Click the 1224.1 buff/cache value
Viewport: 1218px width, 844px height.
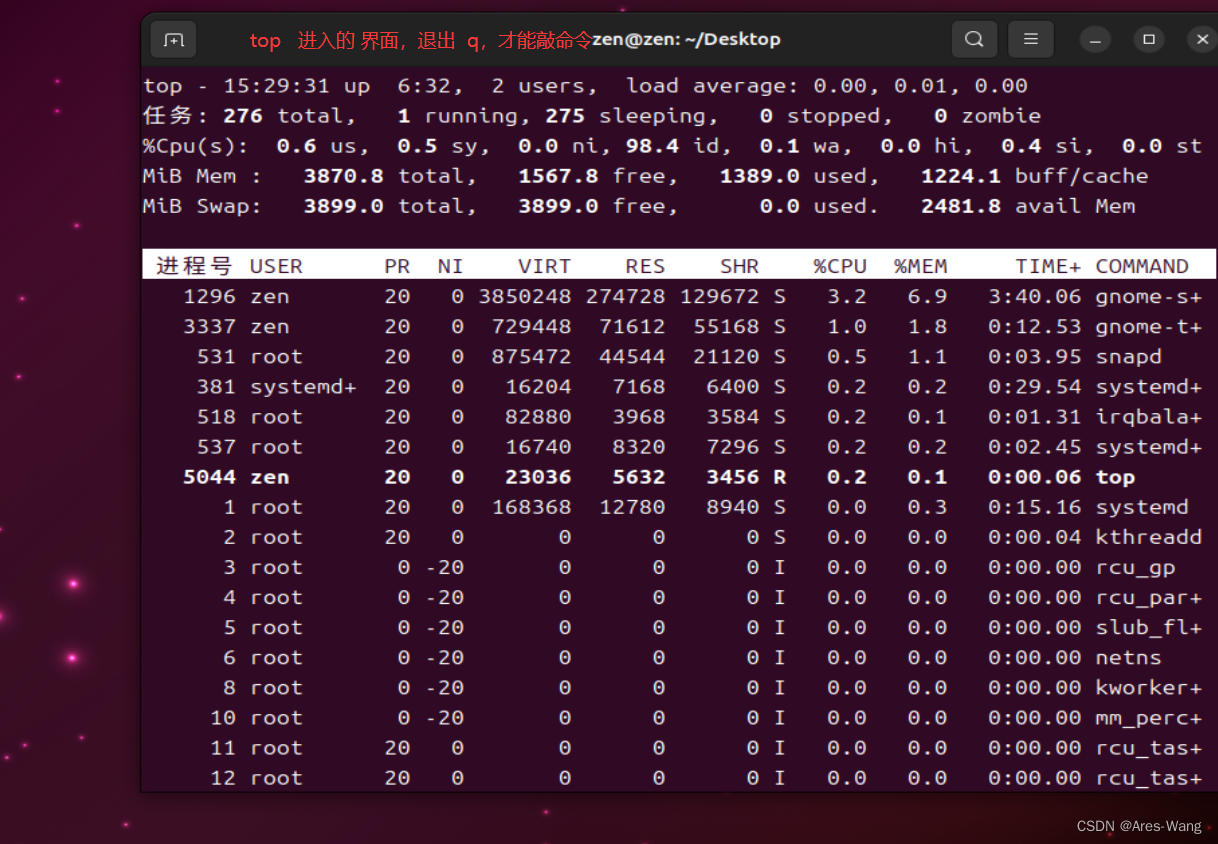(961, 176)
